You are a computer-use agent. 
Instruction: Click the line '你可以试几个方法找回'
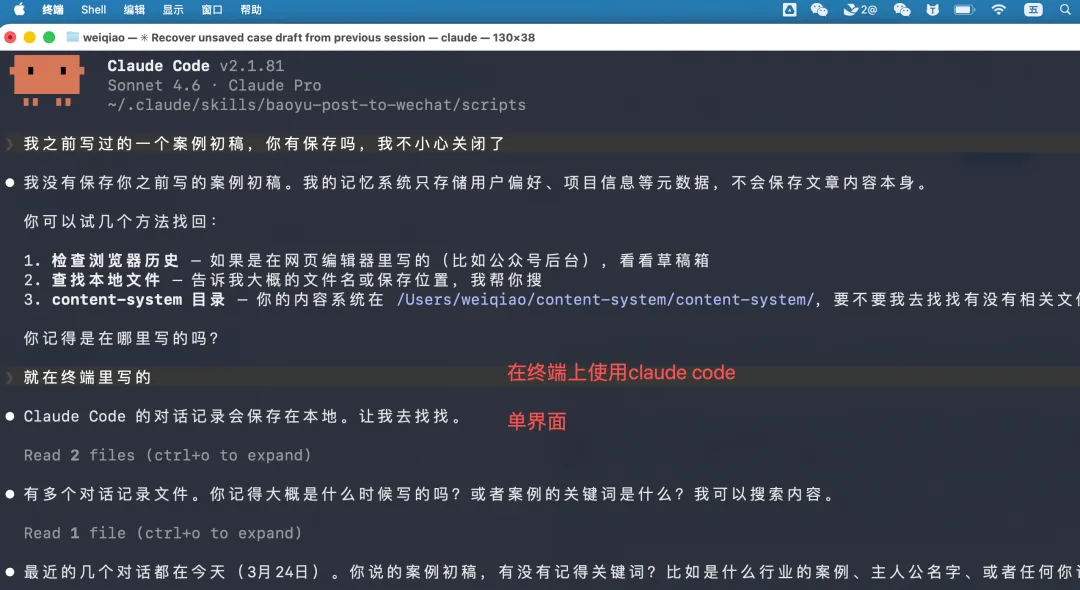(x=121, y=221)
